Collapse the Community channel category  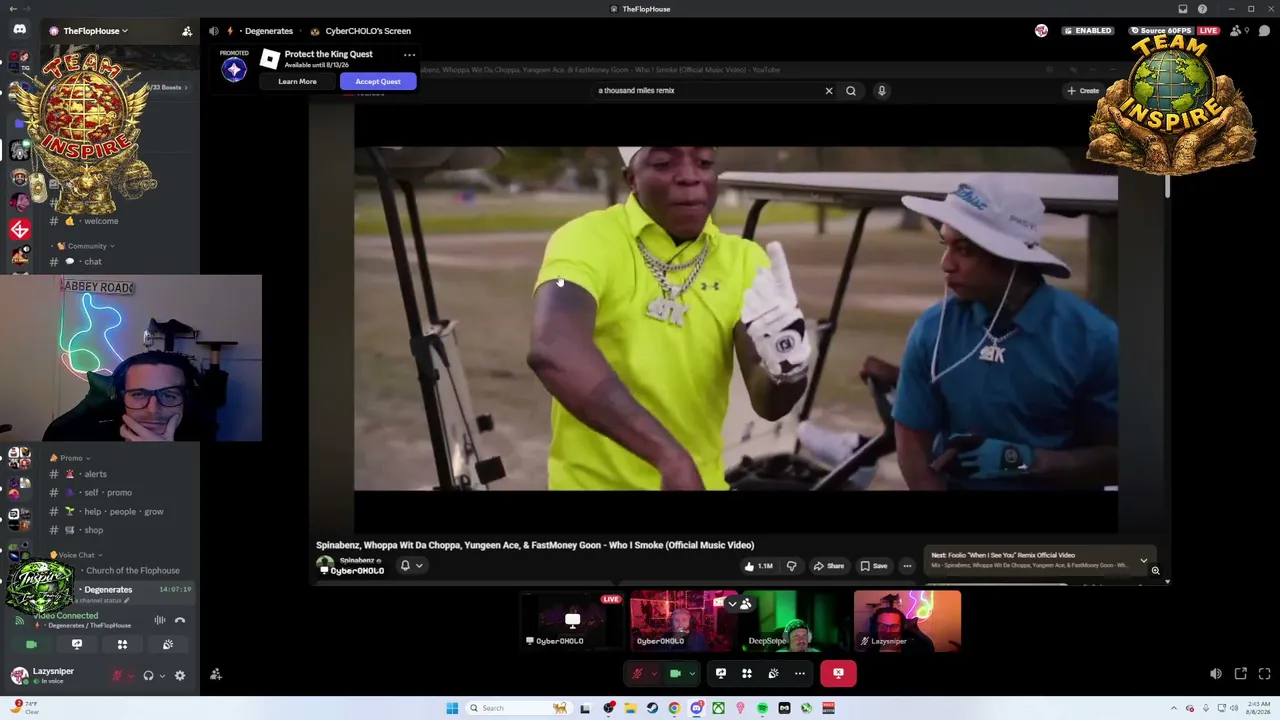pyautogui.click(x=87, y=246)
